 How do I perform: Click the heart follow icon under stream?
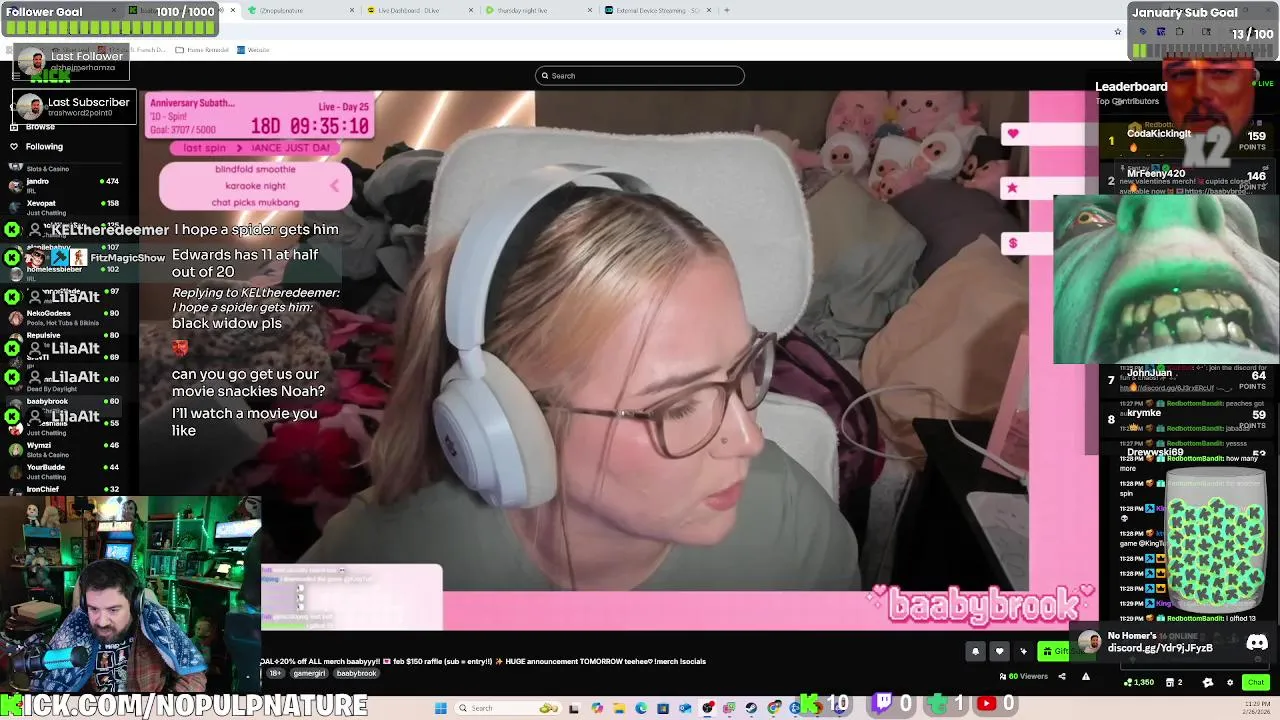999,652
